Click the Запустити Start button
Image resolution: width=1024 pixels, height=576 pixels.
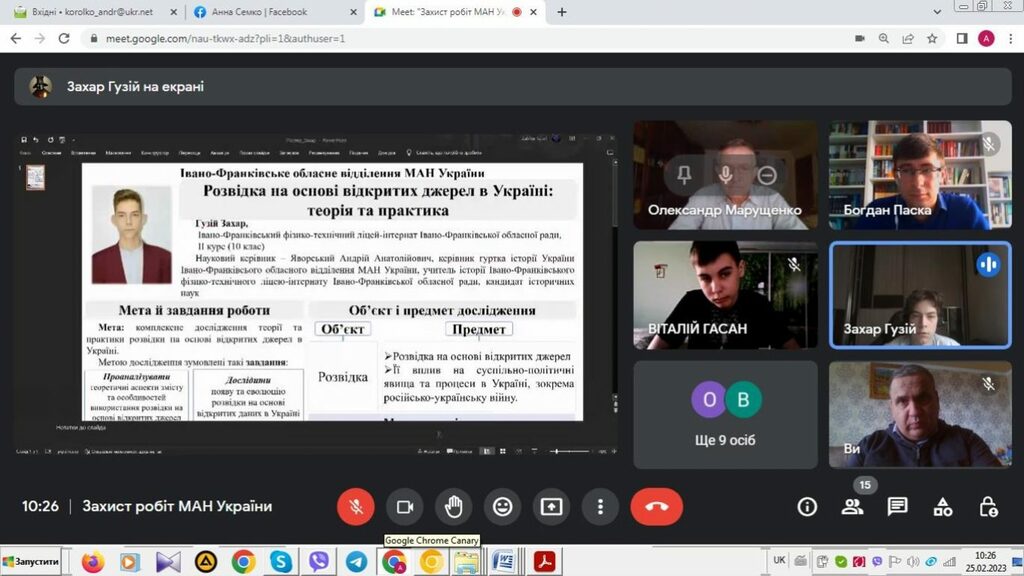(32, 562)
